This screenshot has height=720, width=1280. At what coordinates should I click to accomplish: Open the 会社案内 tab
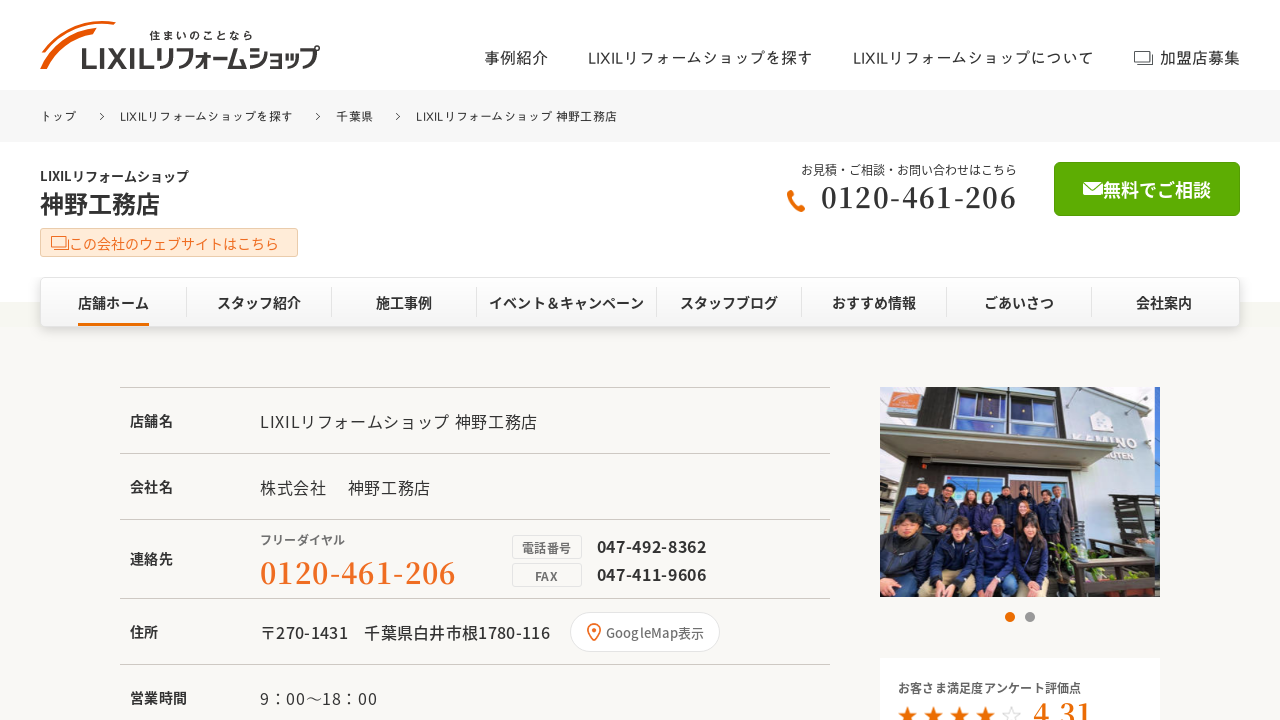[1164, 303]
